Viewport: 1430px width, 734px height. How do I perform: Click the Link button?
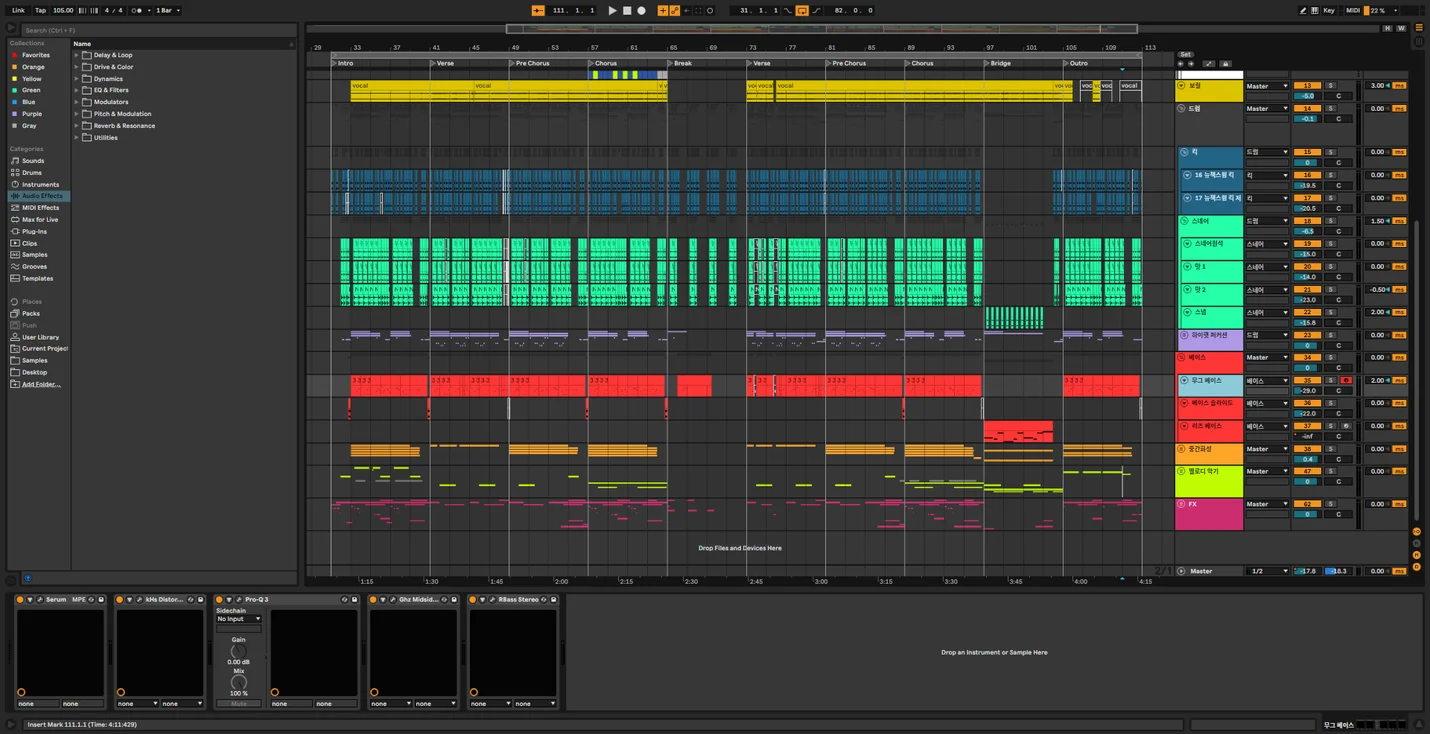point(18,10)
